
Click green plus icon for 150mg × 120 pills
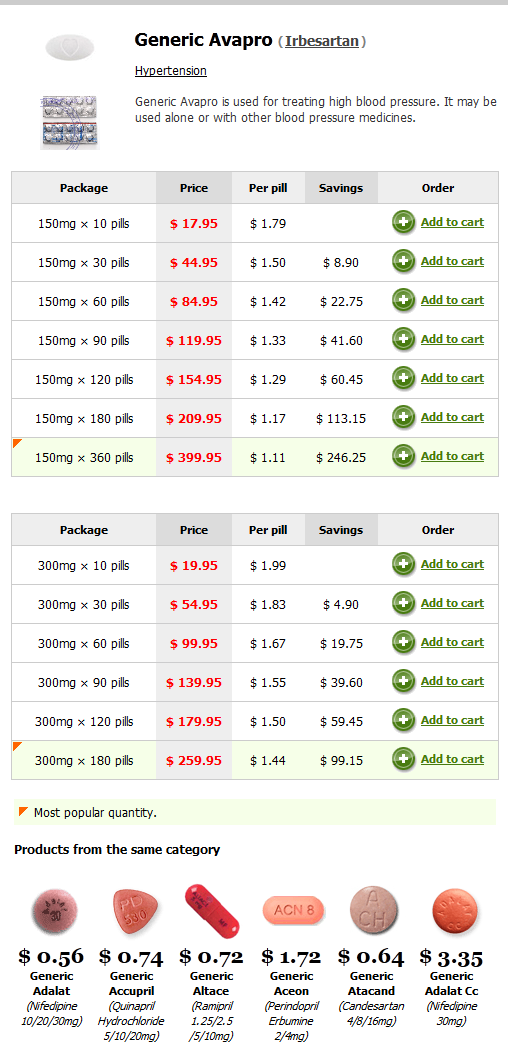[x=403, y=378]
